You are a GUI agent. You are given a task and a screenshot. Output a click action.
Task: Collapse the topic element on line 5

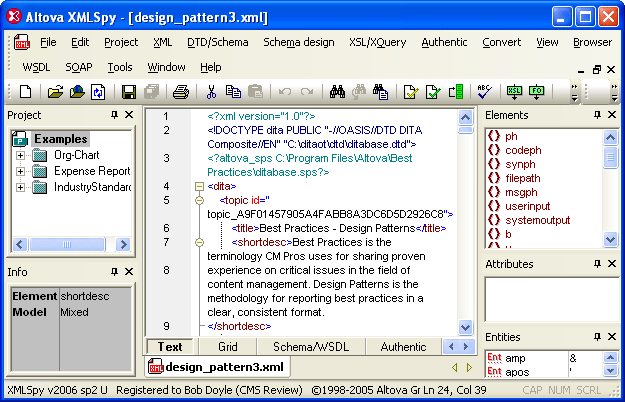pyautogui.click(x=199, y=200)
